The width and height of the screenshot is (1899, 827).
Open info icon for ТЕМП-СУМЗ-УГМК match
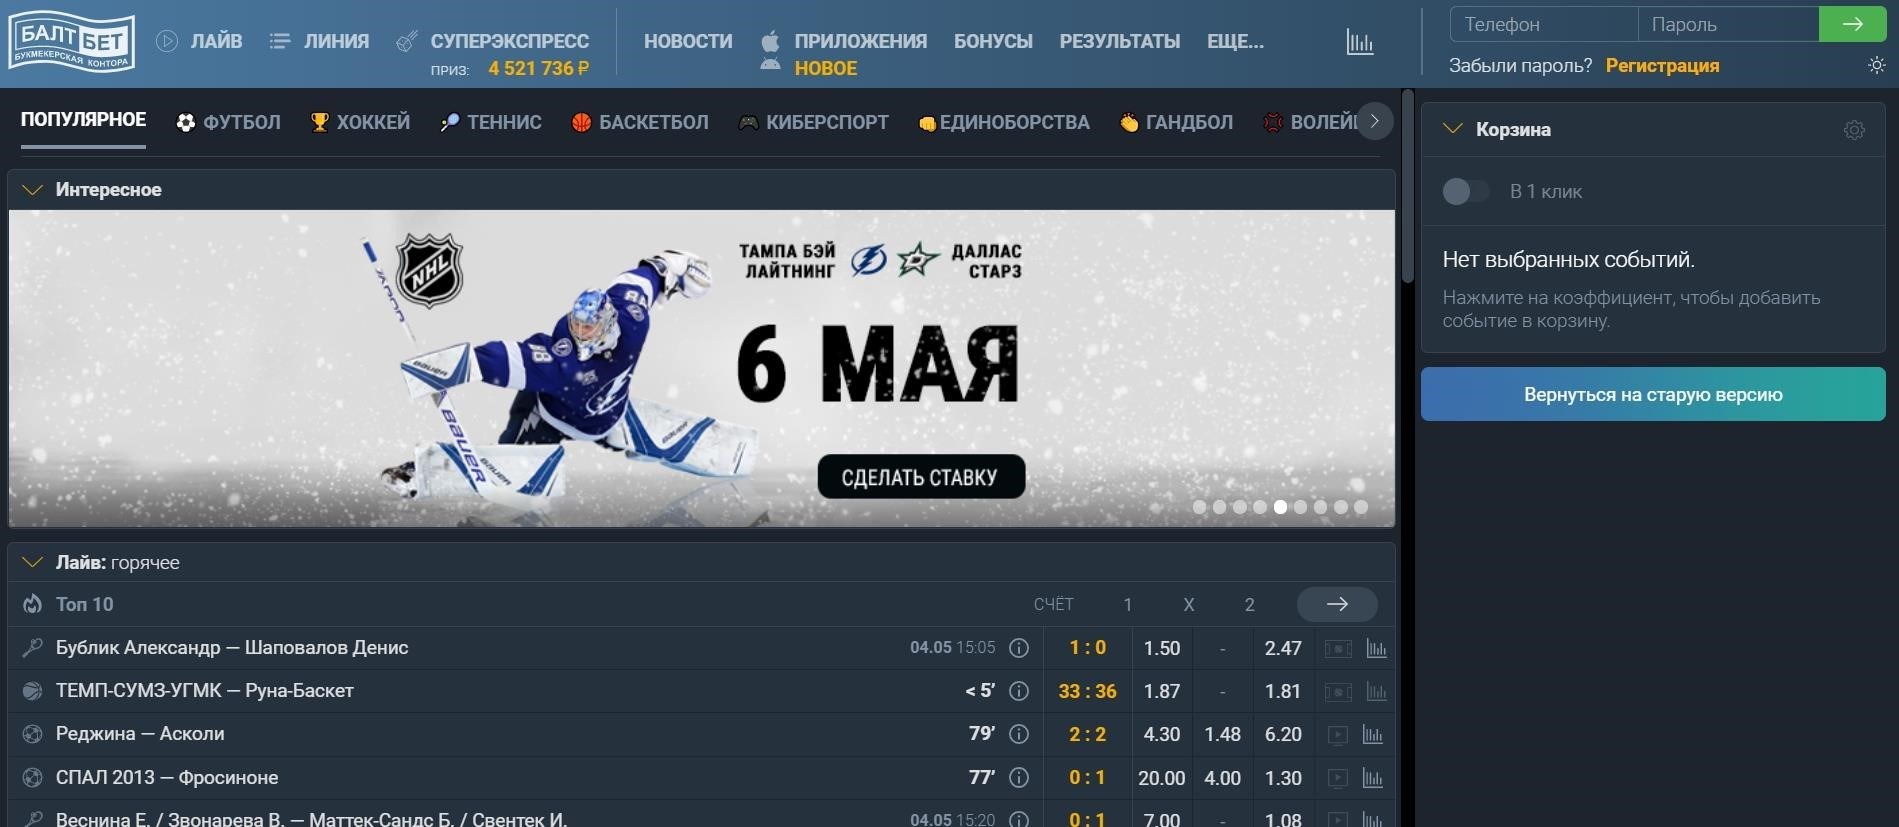(1019, 691)
